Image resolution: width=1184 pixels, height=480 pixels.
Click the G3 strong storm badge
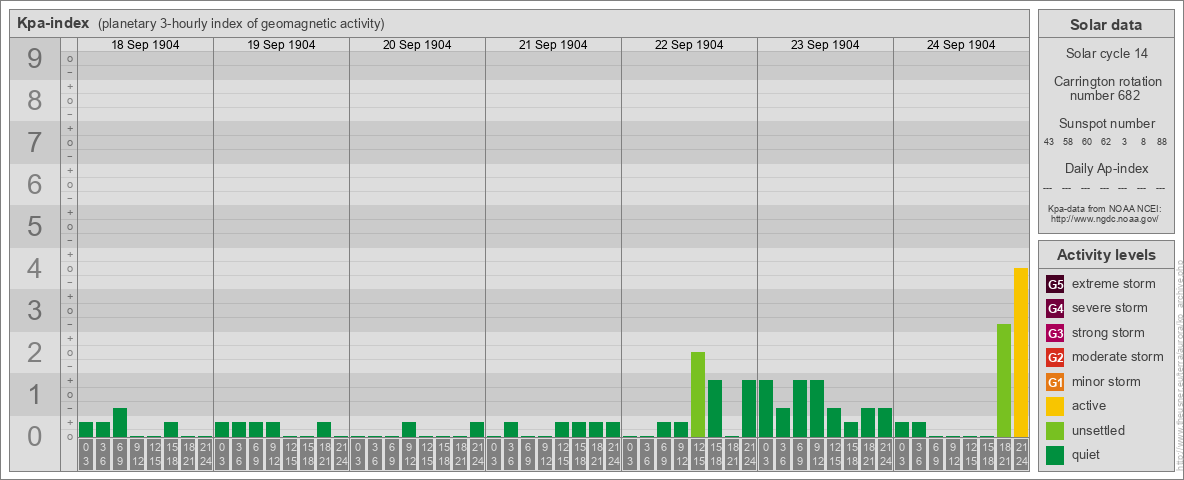(1055, 333)
